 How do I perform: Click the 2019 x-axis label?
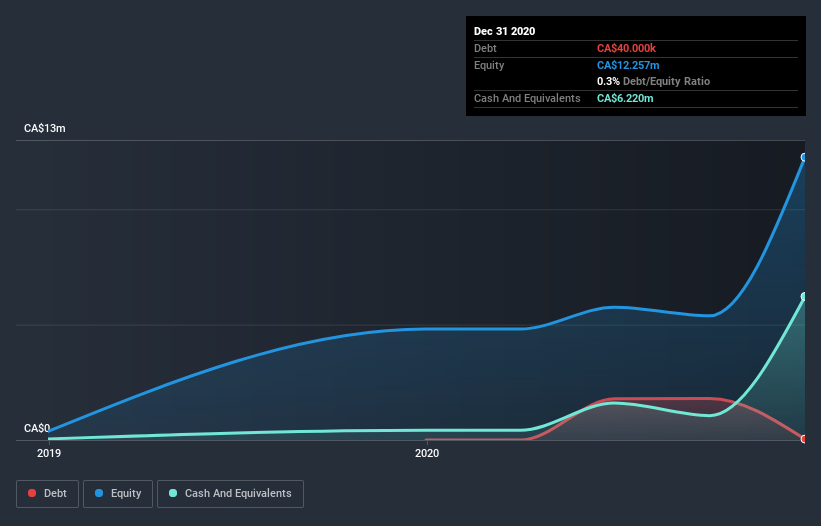pyautogui.click(x=49, y=453)
